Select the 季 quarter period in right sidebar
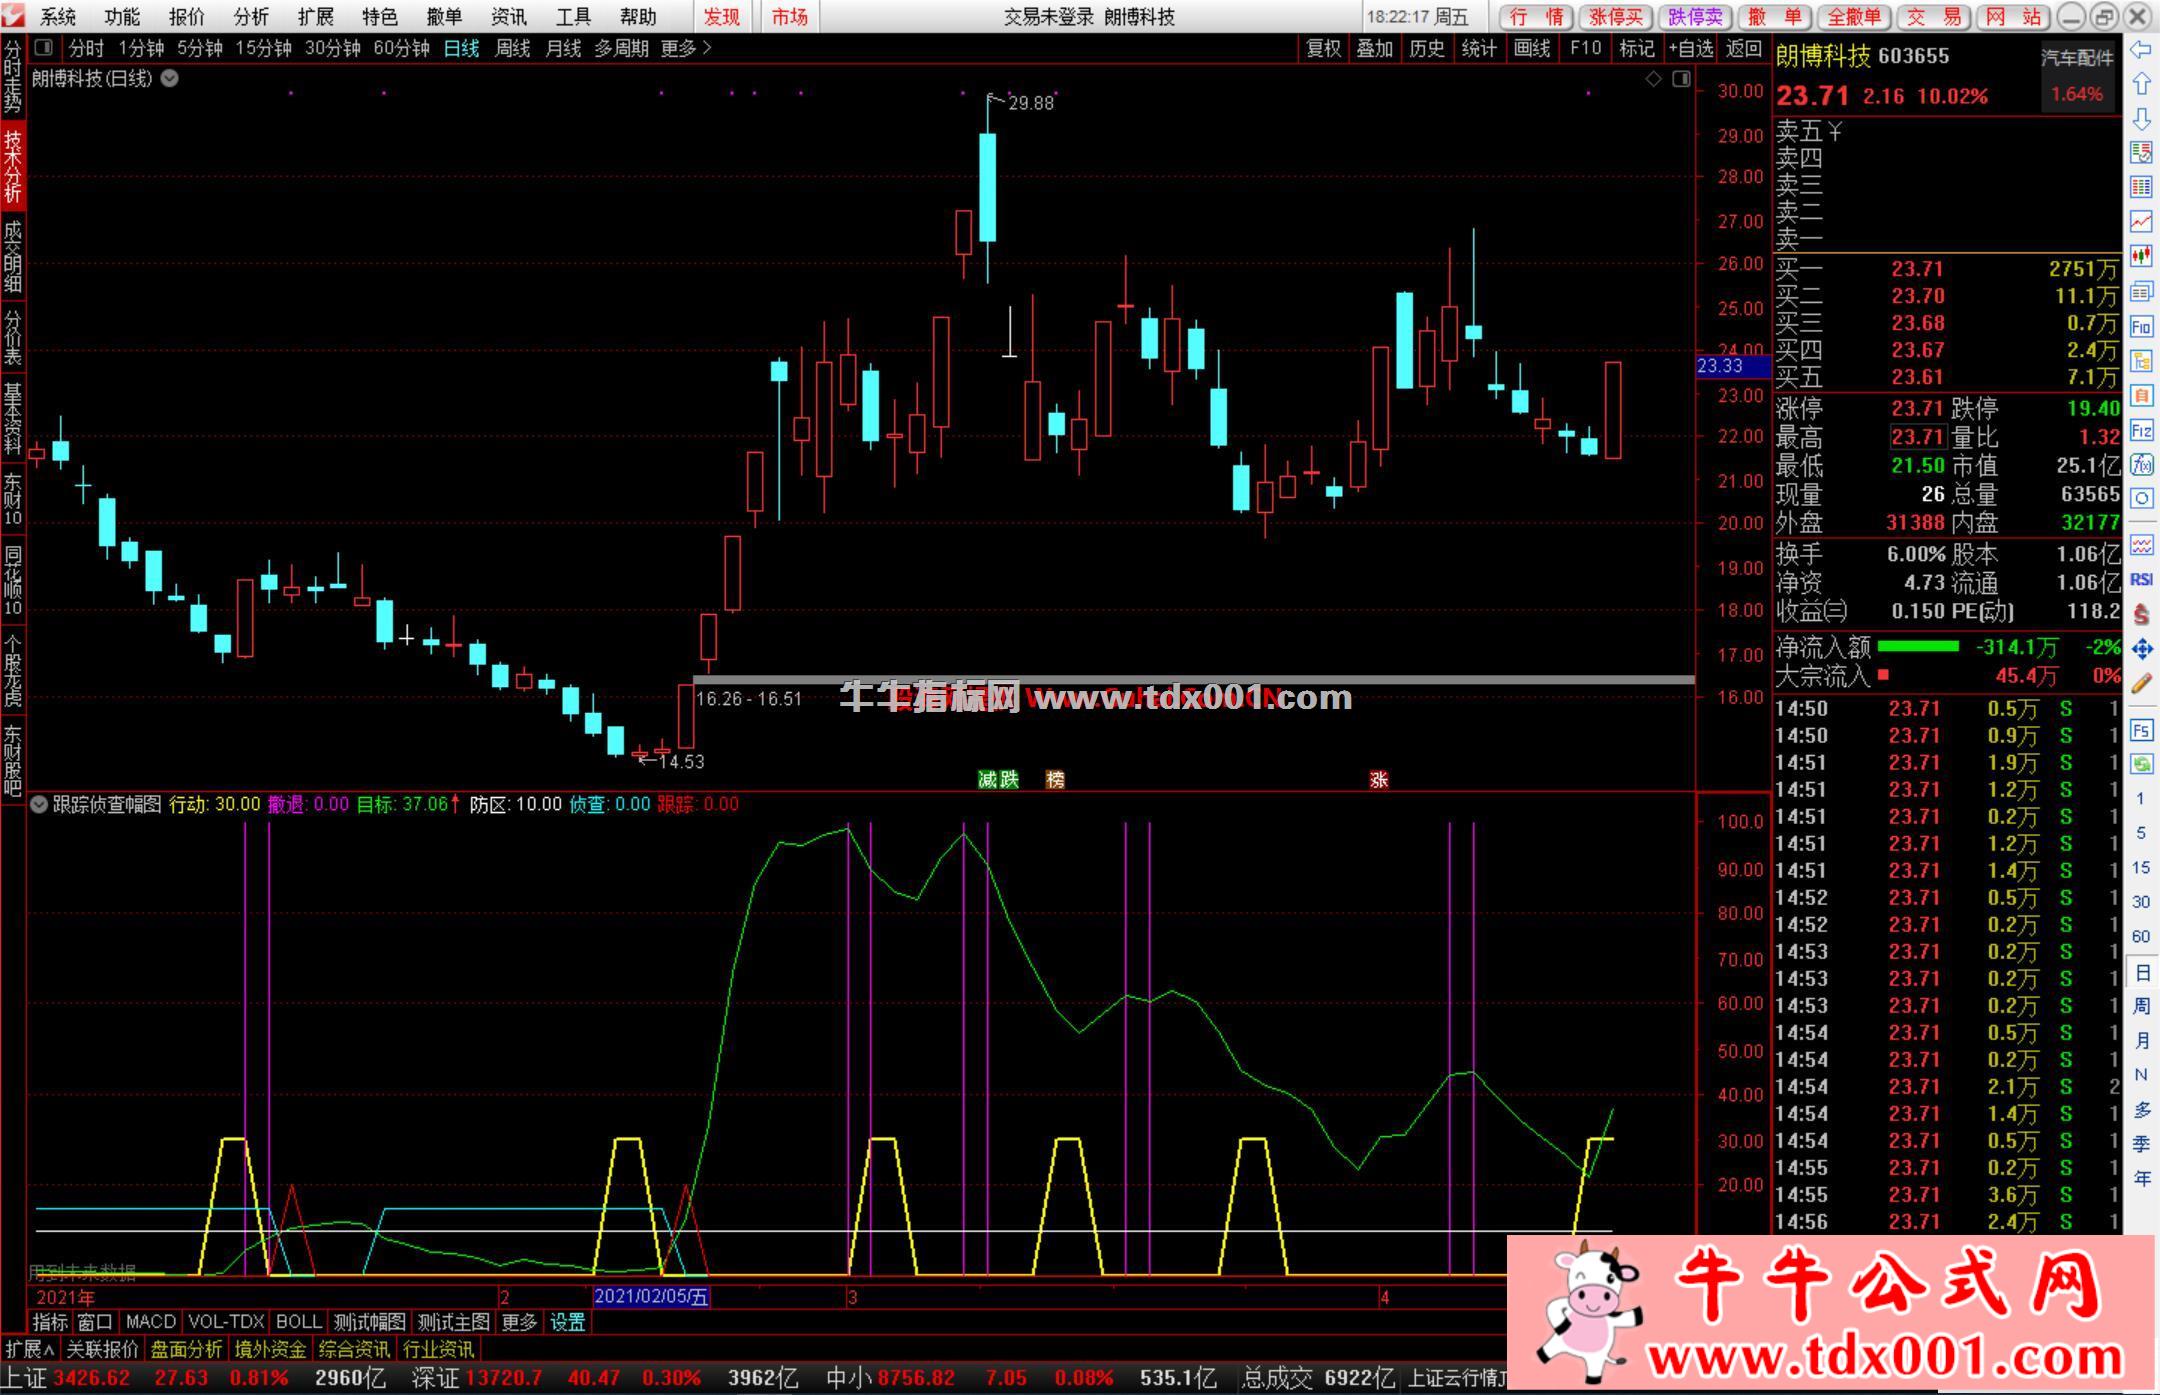Image resolution: width=2160 pixels, height=1395 pixels. tap(2141, 1144)
